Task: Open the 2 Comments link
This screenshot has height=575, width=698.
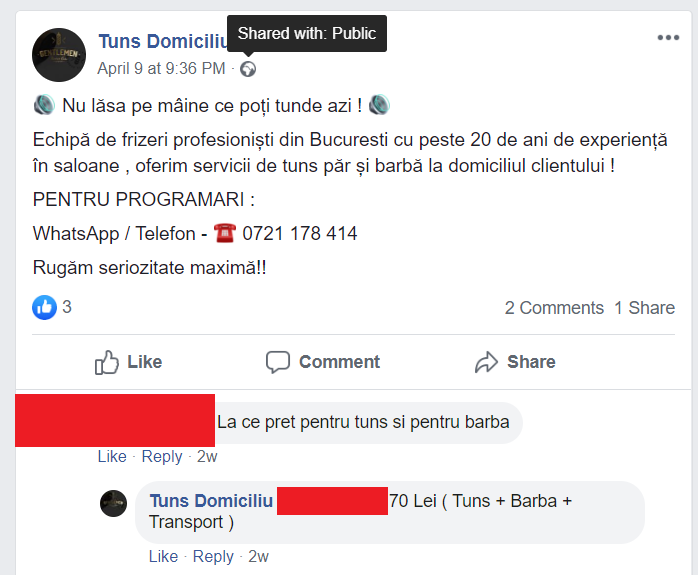Action: [554, 308]
